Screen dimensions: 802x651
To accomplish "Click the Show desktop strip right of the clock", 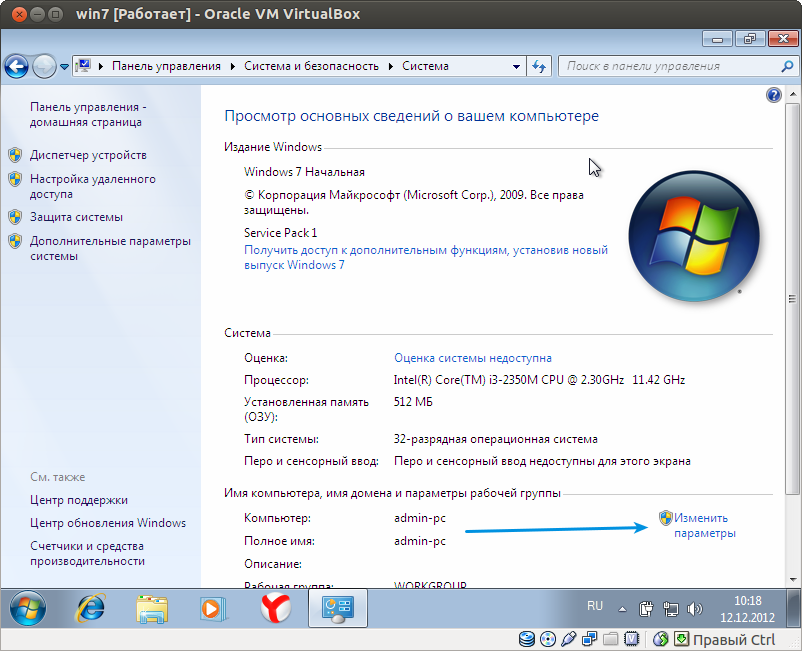I will point(794,608).
